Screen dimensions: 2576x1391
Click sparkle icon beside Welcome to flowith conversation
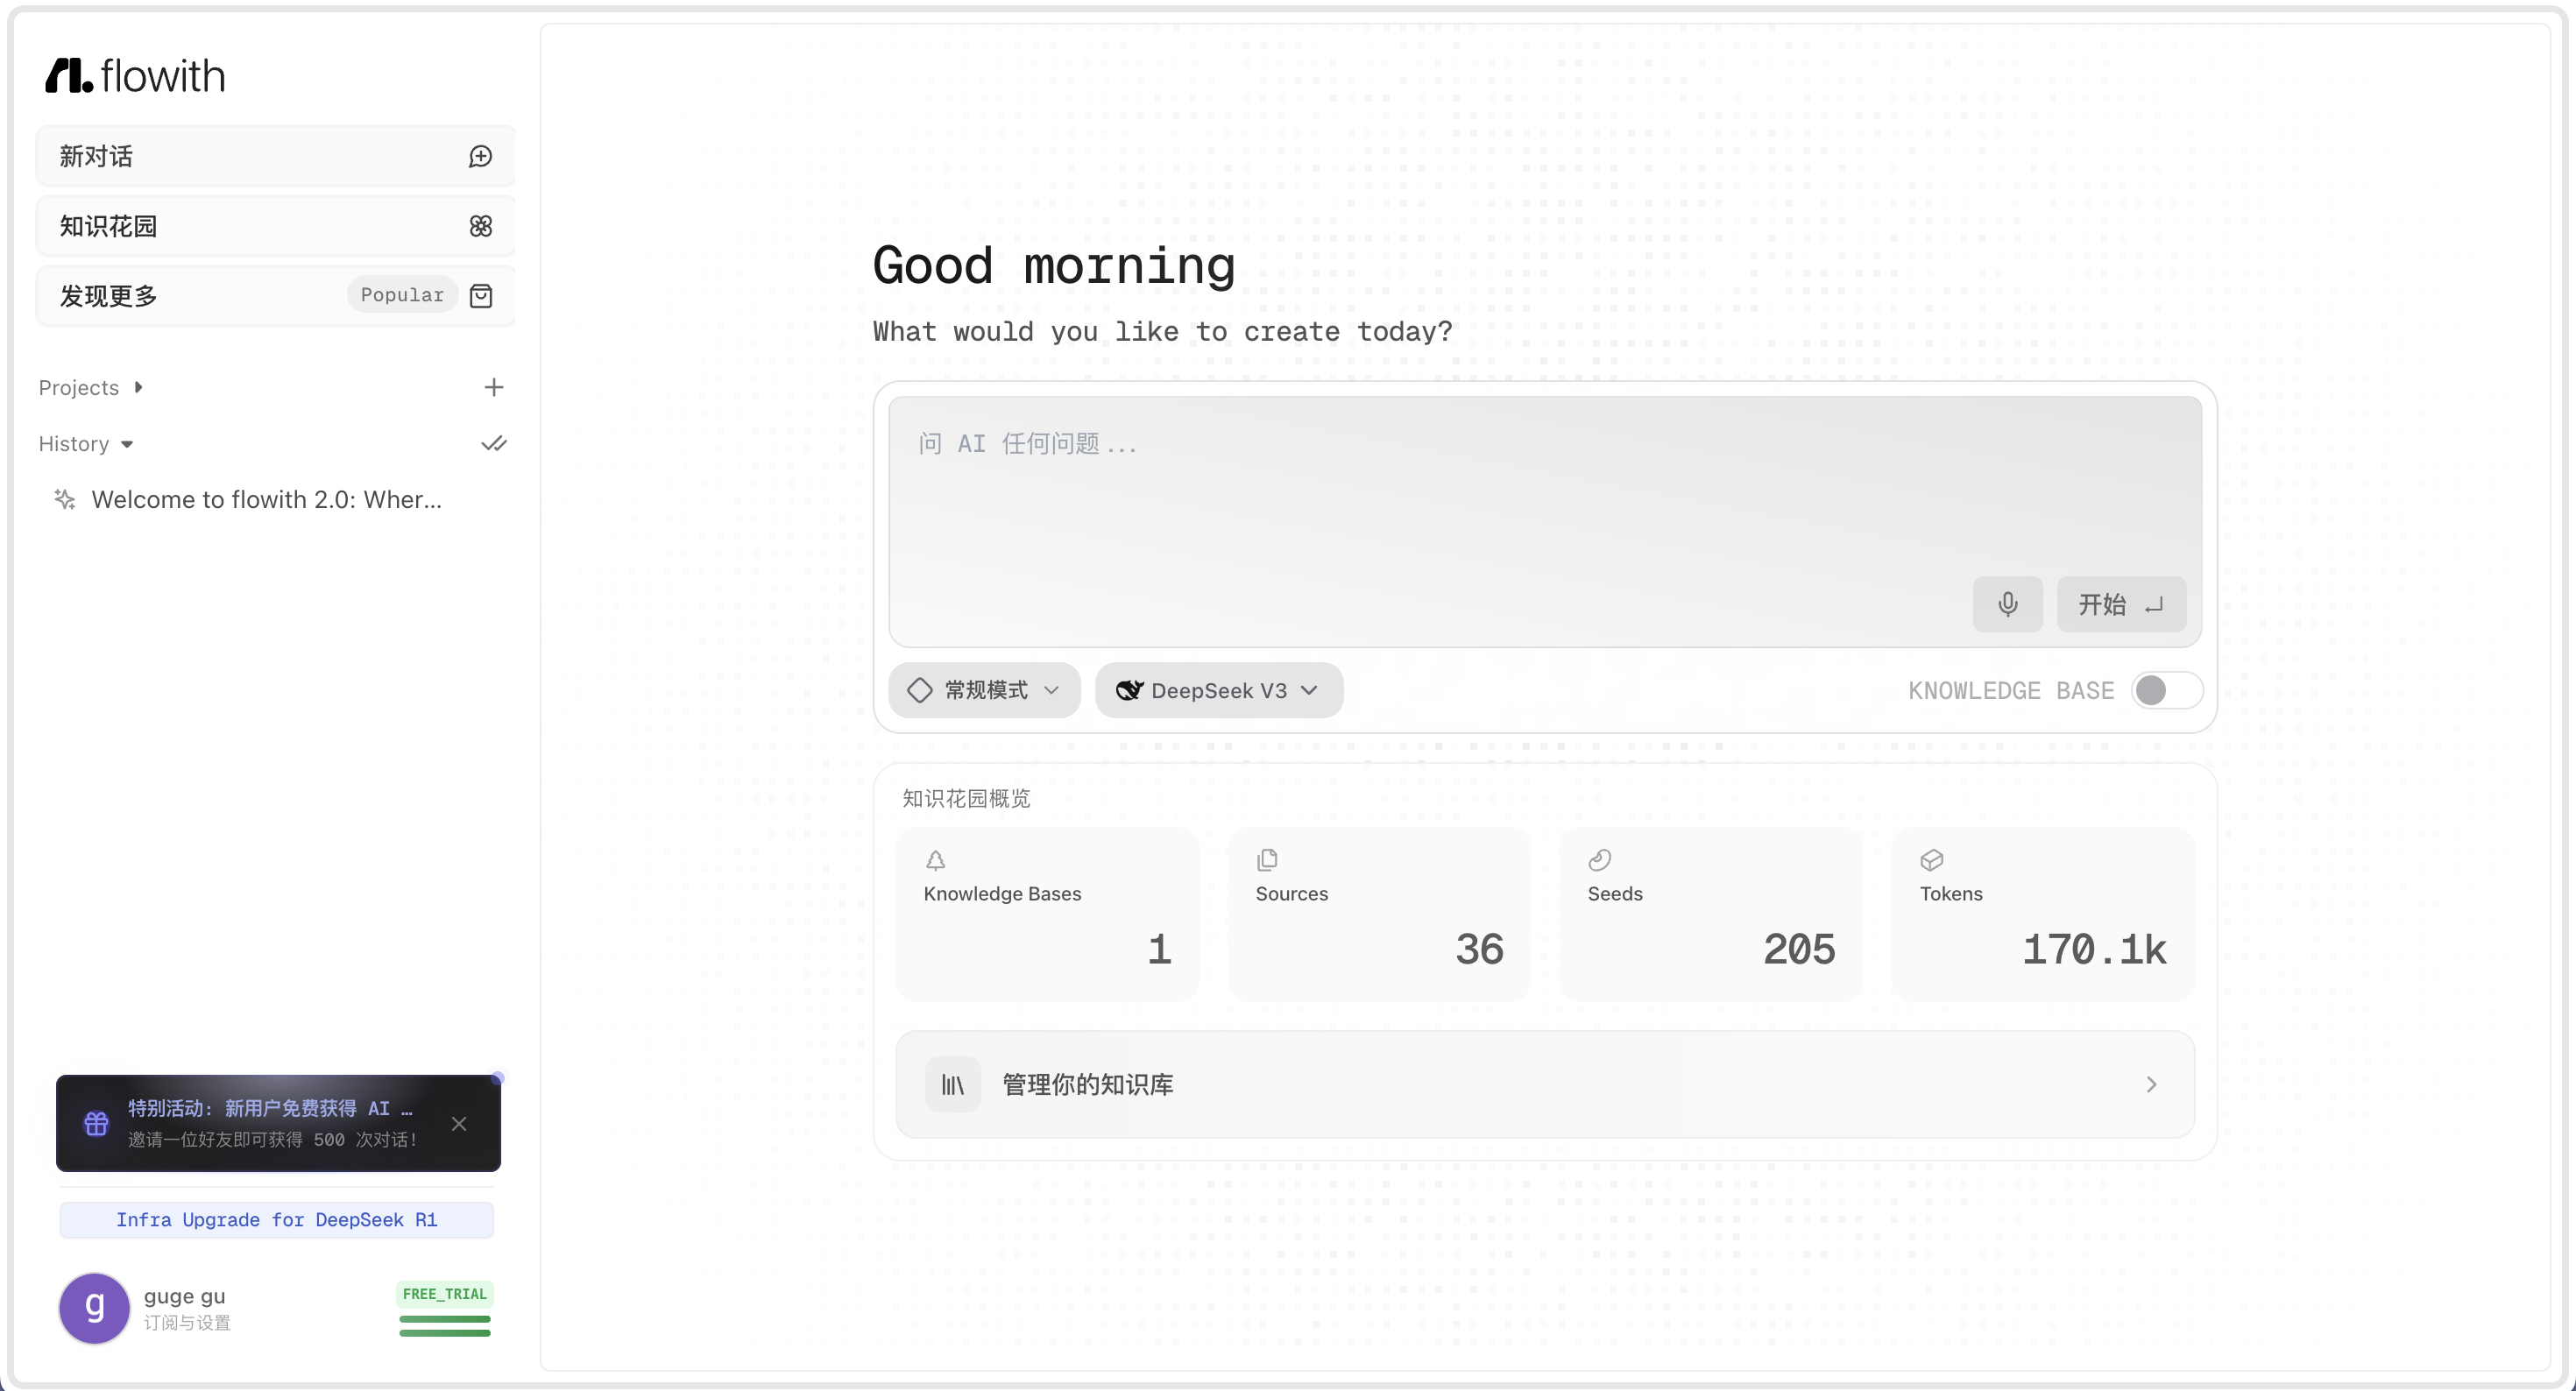click(65, 499)
